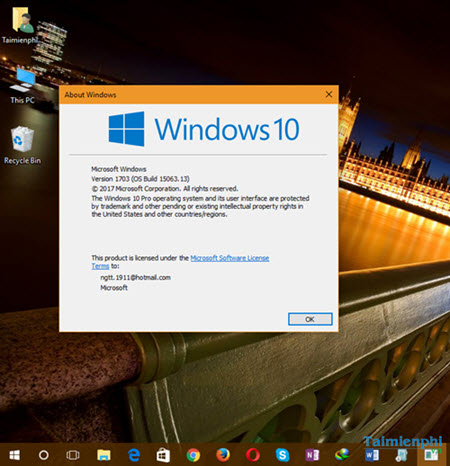The image size is (450, 466).
Task: Open Task View in taskbar
Action: [x=73, y=455]
